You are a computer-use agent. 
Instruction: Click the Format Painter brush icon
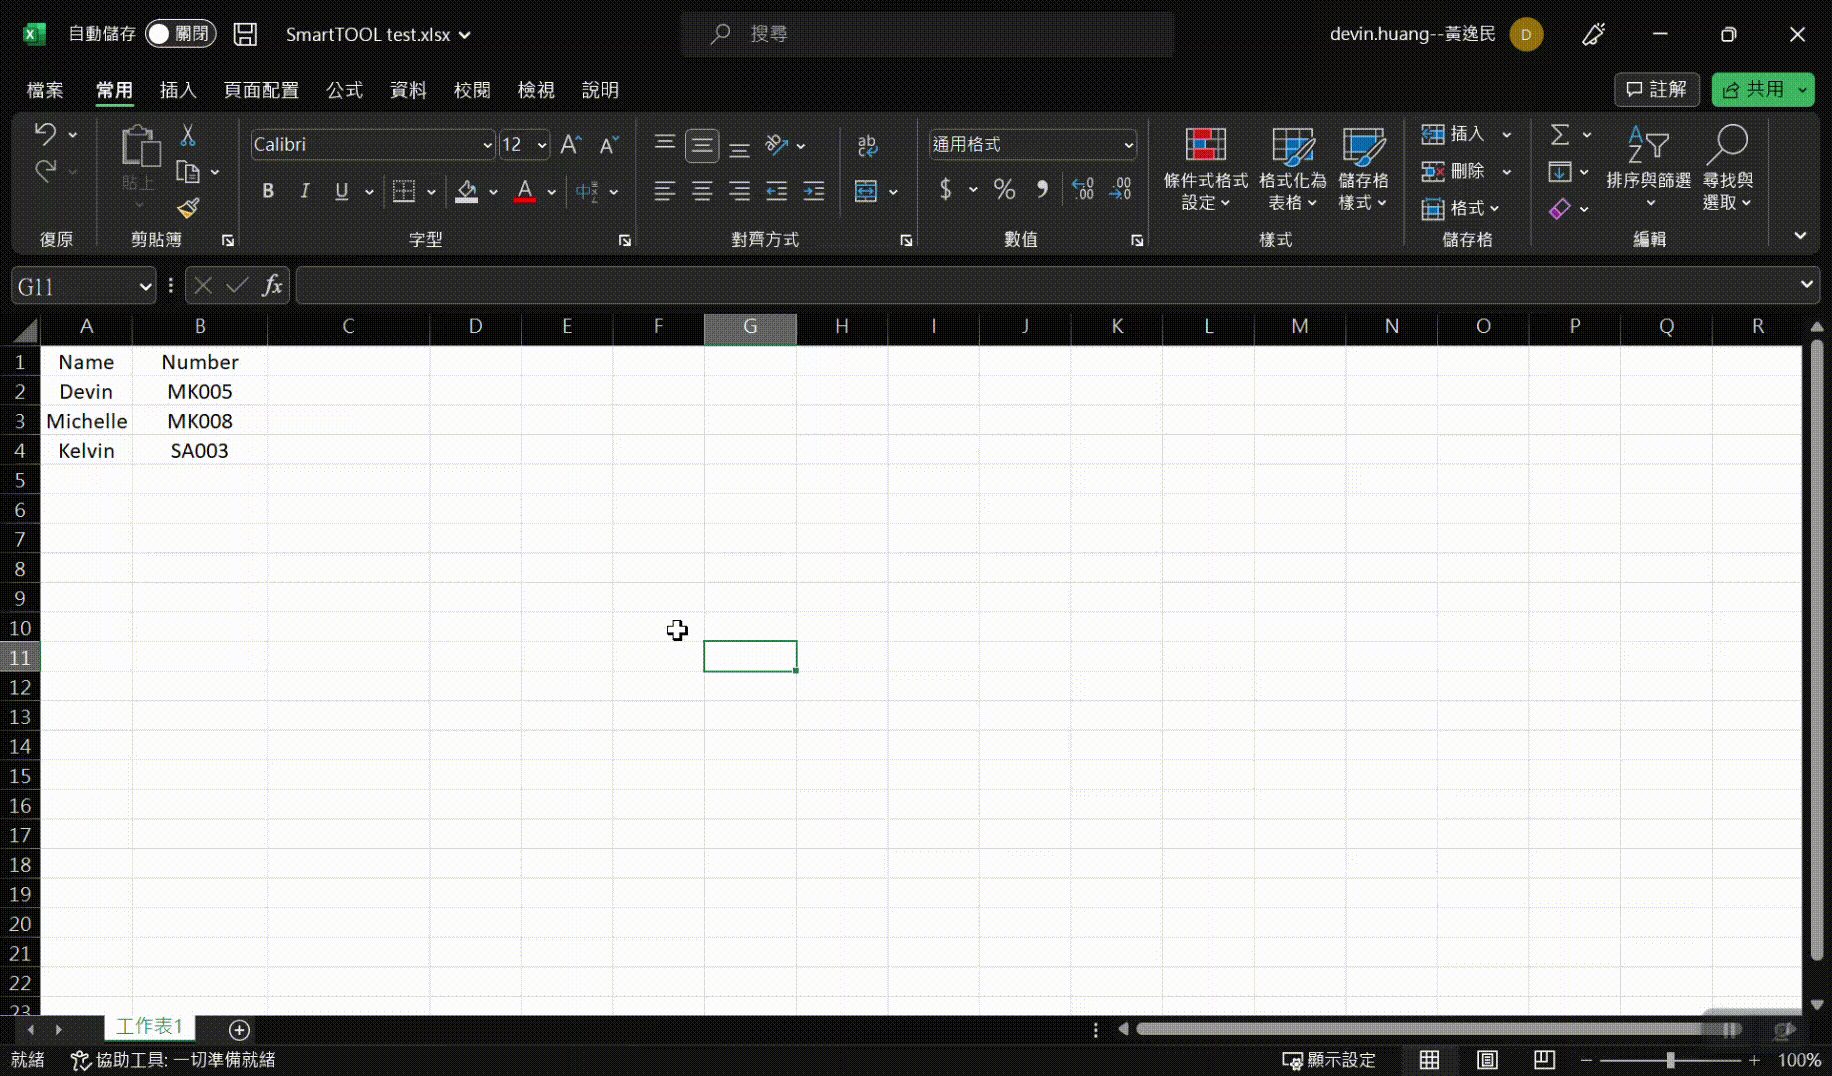tap(188, 208)
